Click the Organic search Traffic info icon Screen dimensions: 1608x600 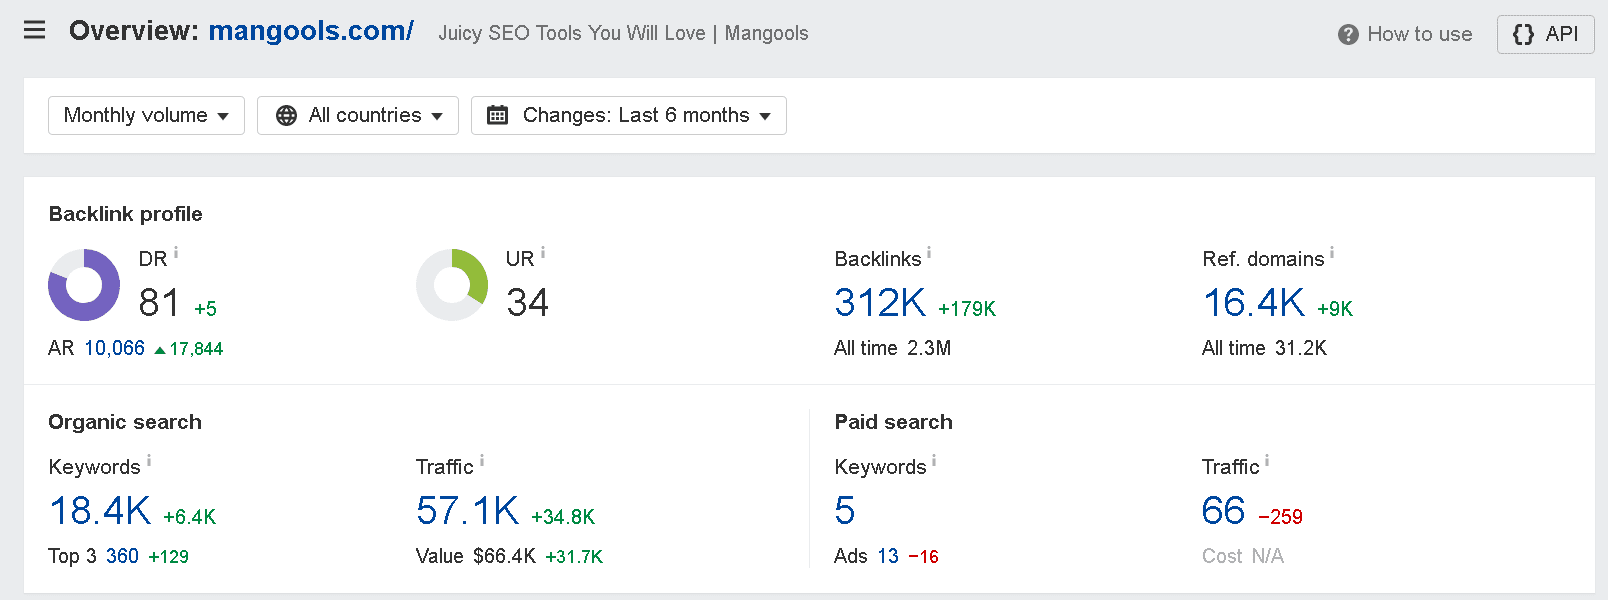tap(482, 461)
